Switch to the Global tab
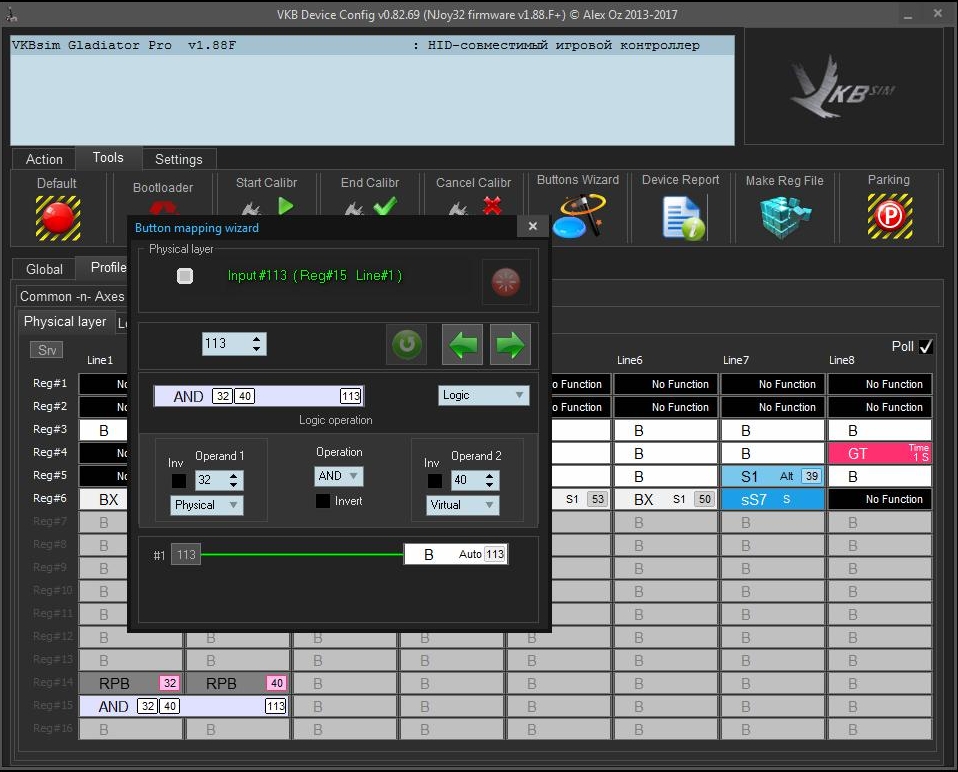This screenshot has width=958, height=772. (44, 269)
